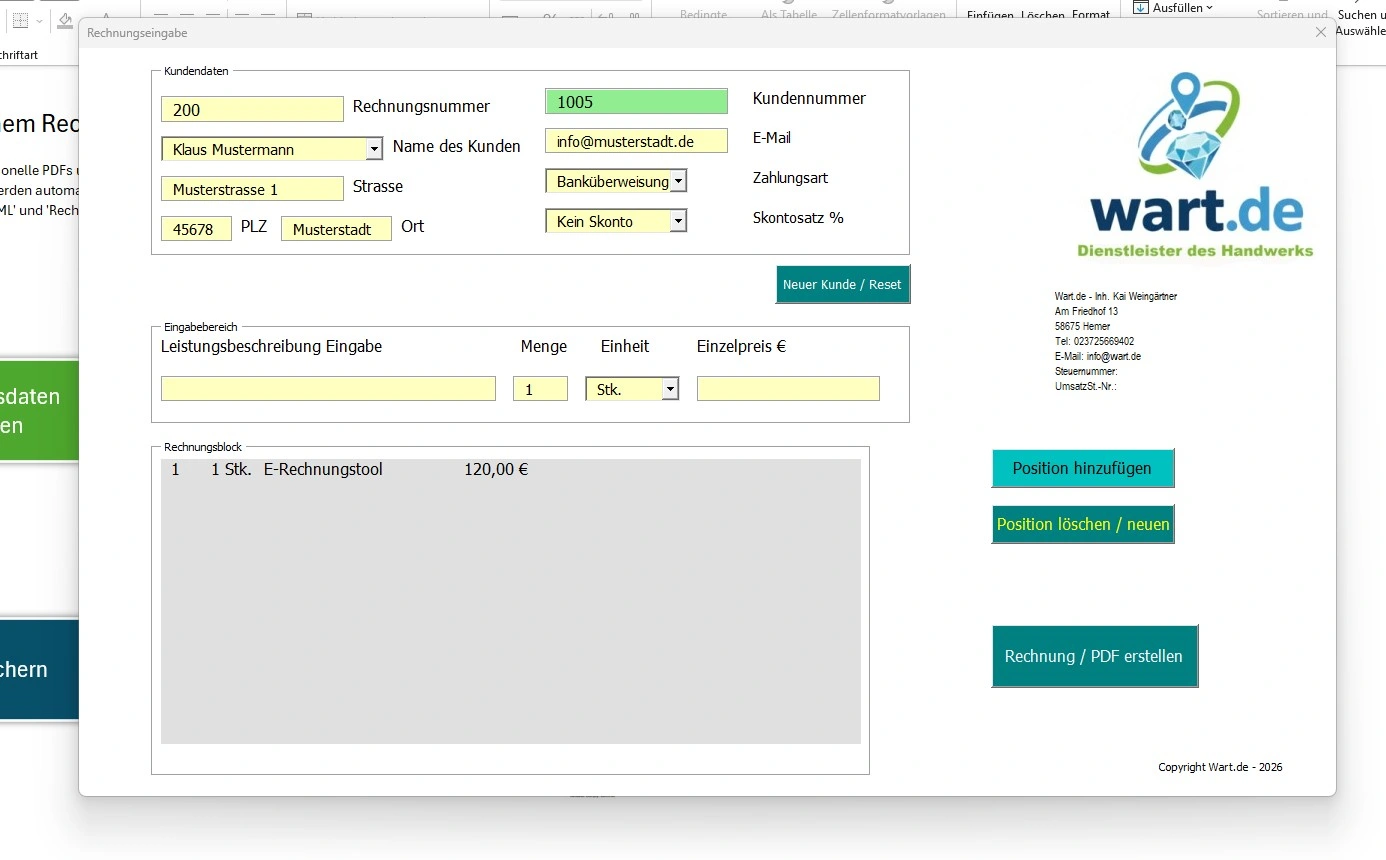
Task: Click the Einzelpreis € input field
Action: point(788,389)
